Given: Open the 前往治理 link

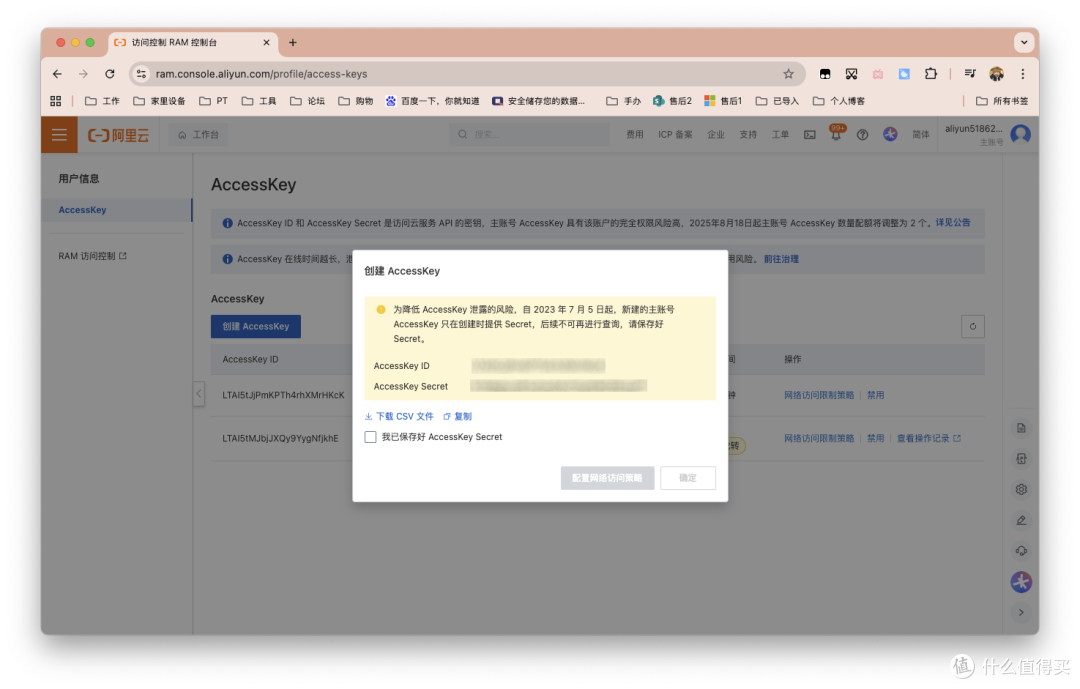Looking at the screenshot, I should [x=781, y=259].
